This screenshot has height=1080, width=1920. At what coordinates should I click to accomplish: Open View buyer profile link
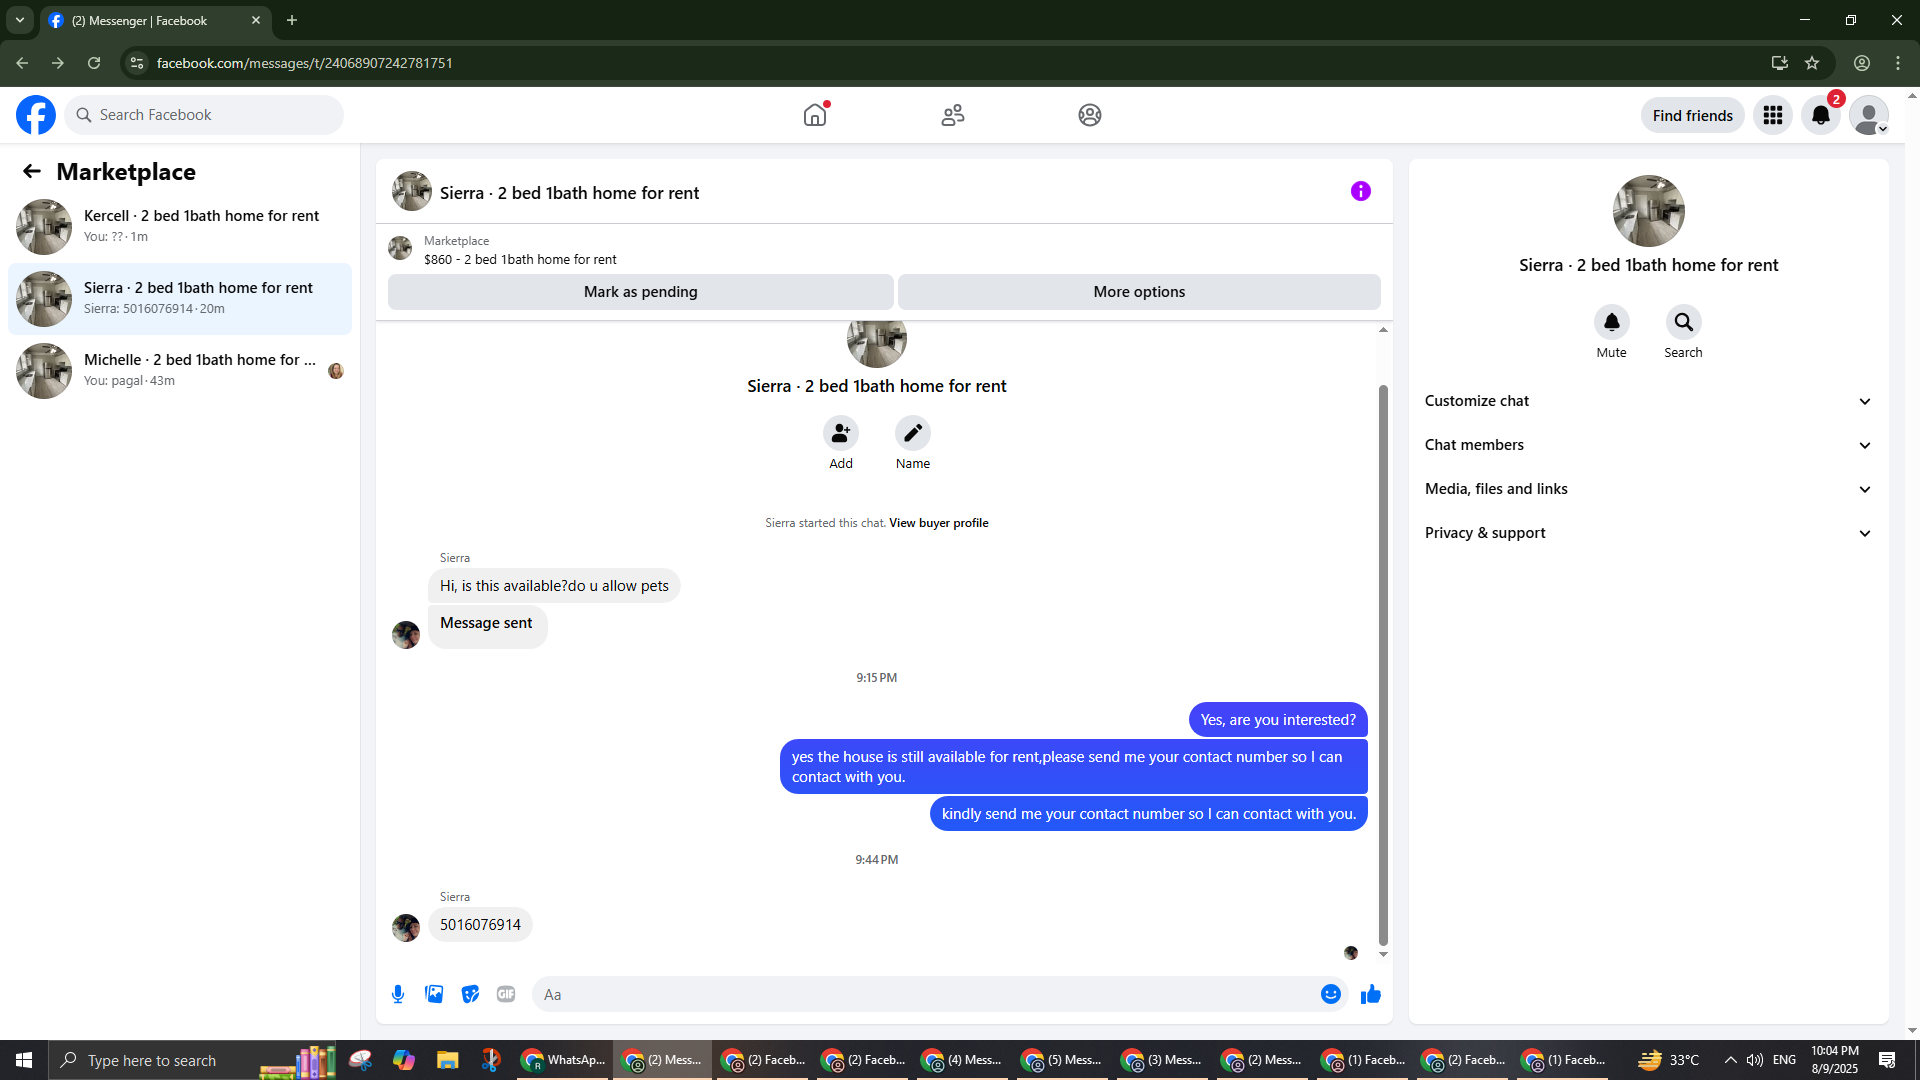(x=938, y=523)
